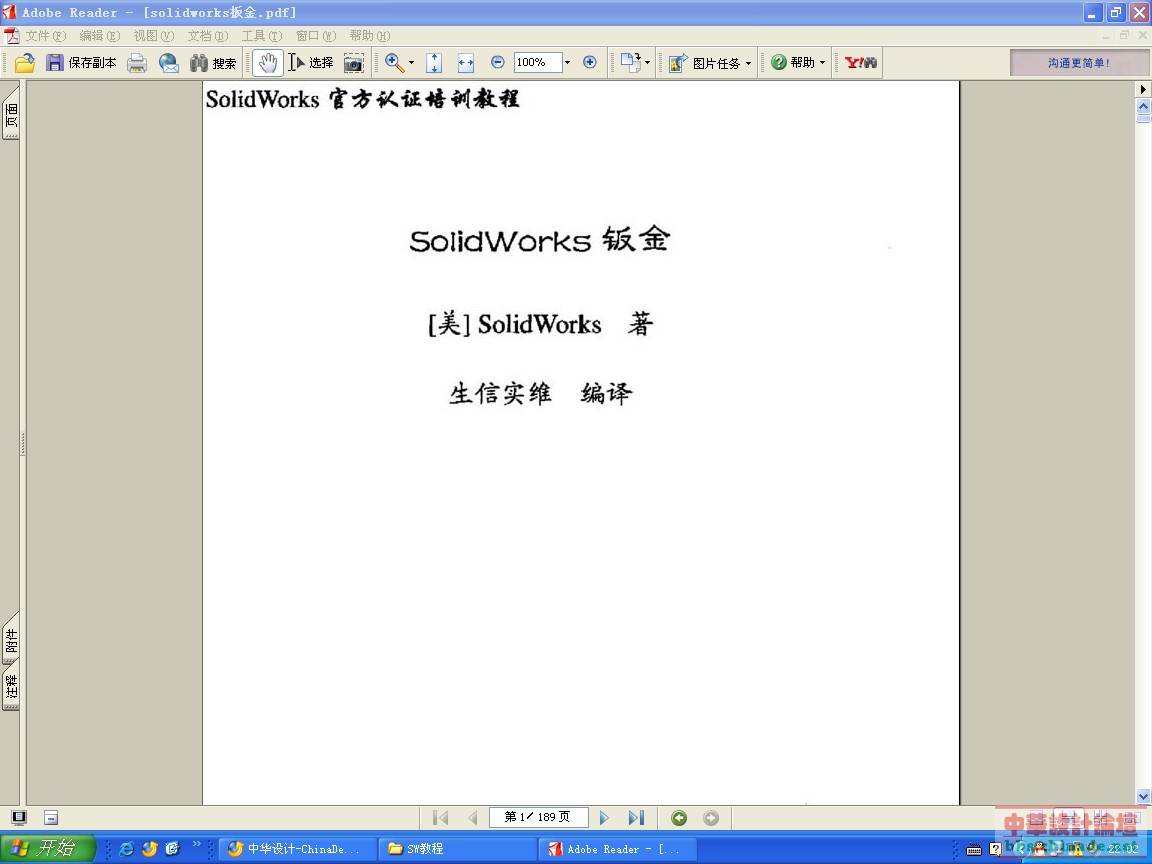Open the Help (帮助) toolbar dropdown
Screen dimensions: 1152x864
click(799, 63)
